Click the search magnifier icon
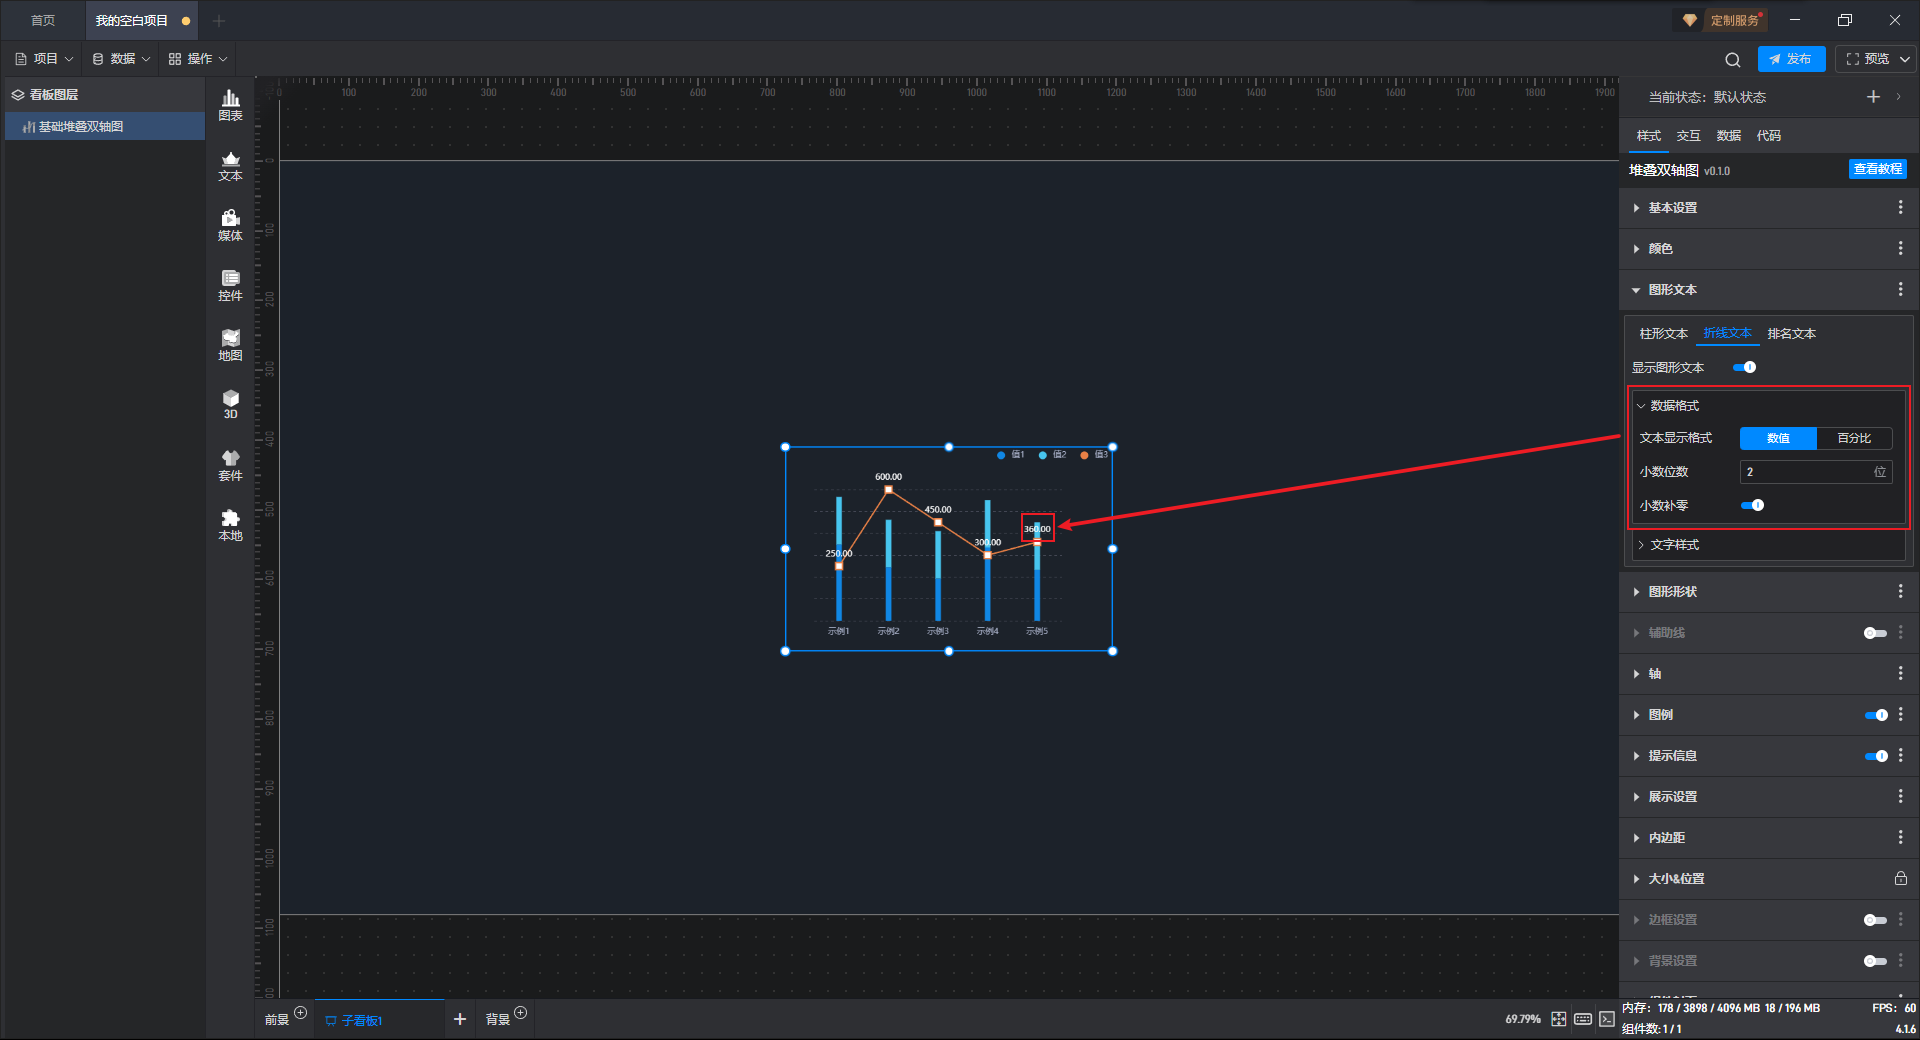1920x1040 pixels. [x=1733, y=59]
